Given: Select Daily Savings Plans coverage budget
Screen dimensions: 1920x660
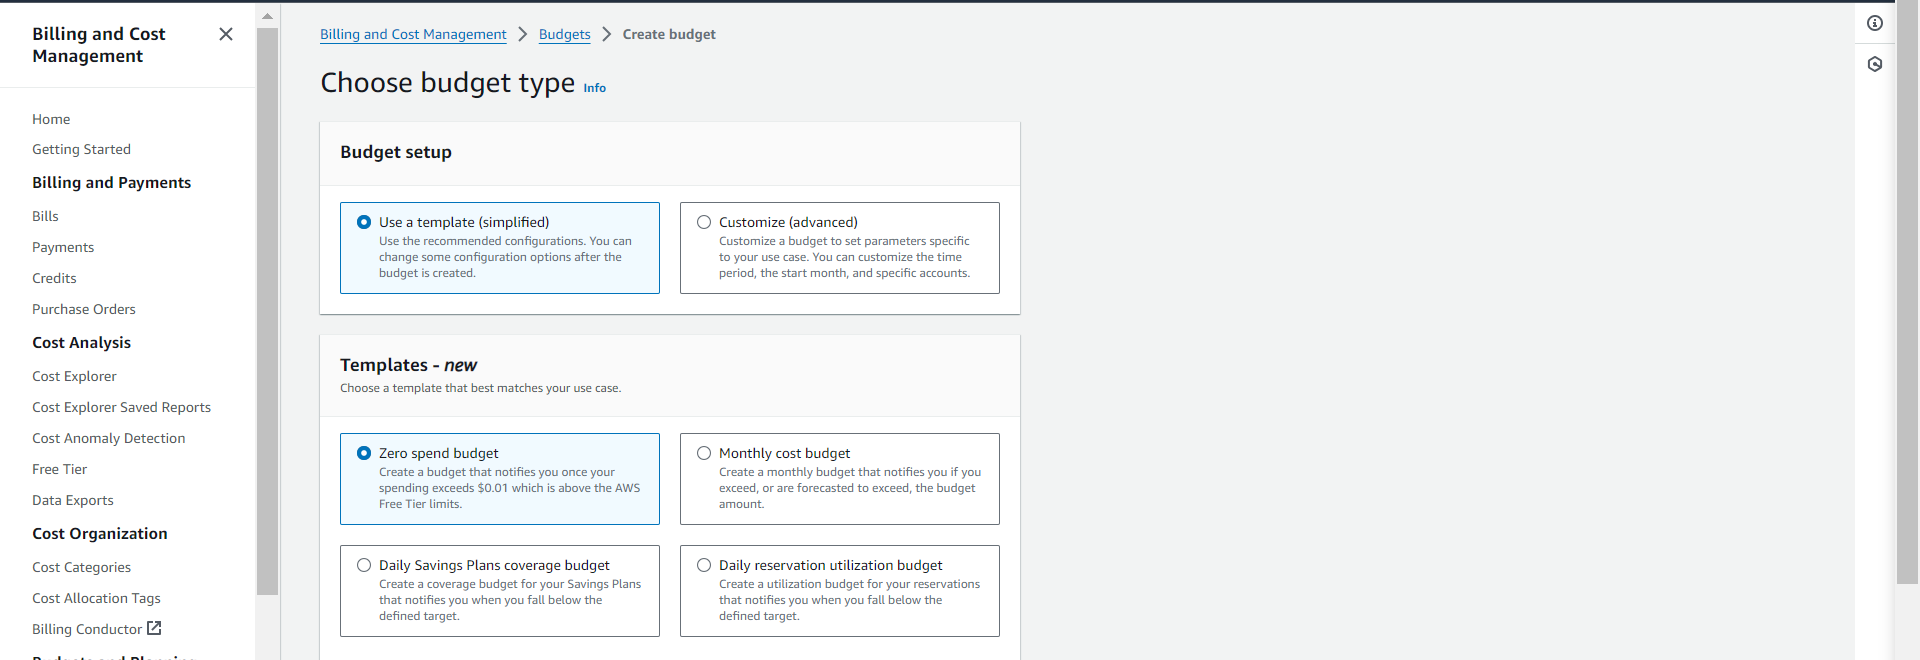Looking at the screenshot, I should (x=364, y=565).
